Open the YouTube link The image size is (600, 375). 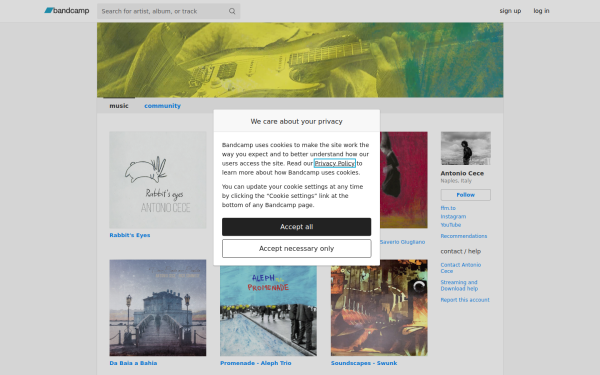(x=451, y=225)
